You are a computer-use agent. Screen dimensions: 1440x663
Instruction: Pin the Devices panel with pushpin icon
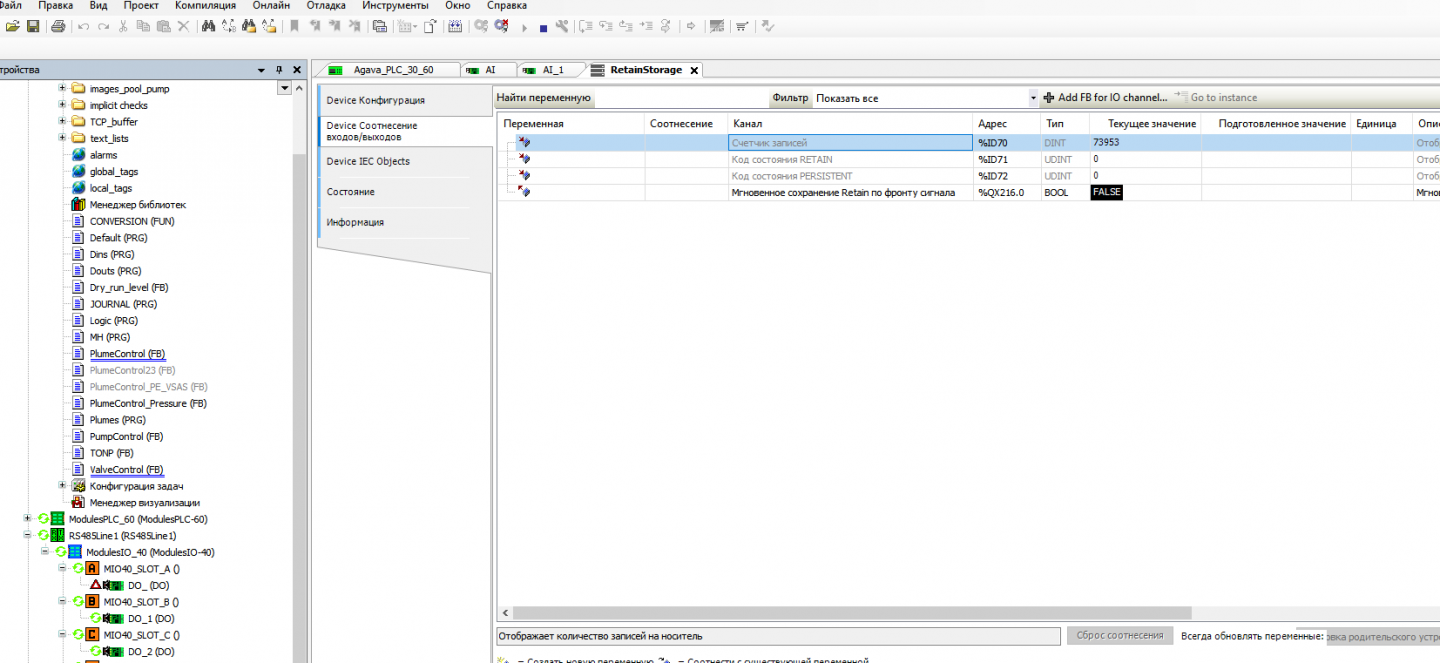pos(280,70)
